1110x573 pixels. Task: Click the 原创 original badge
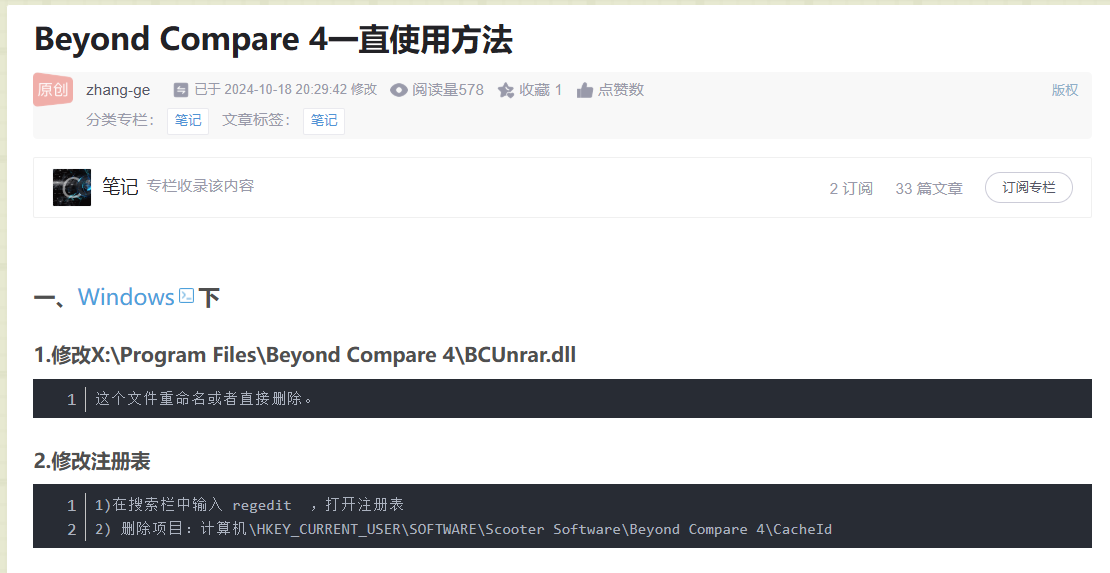click(x=53, y=89)
